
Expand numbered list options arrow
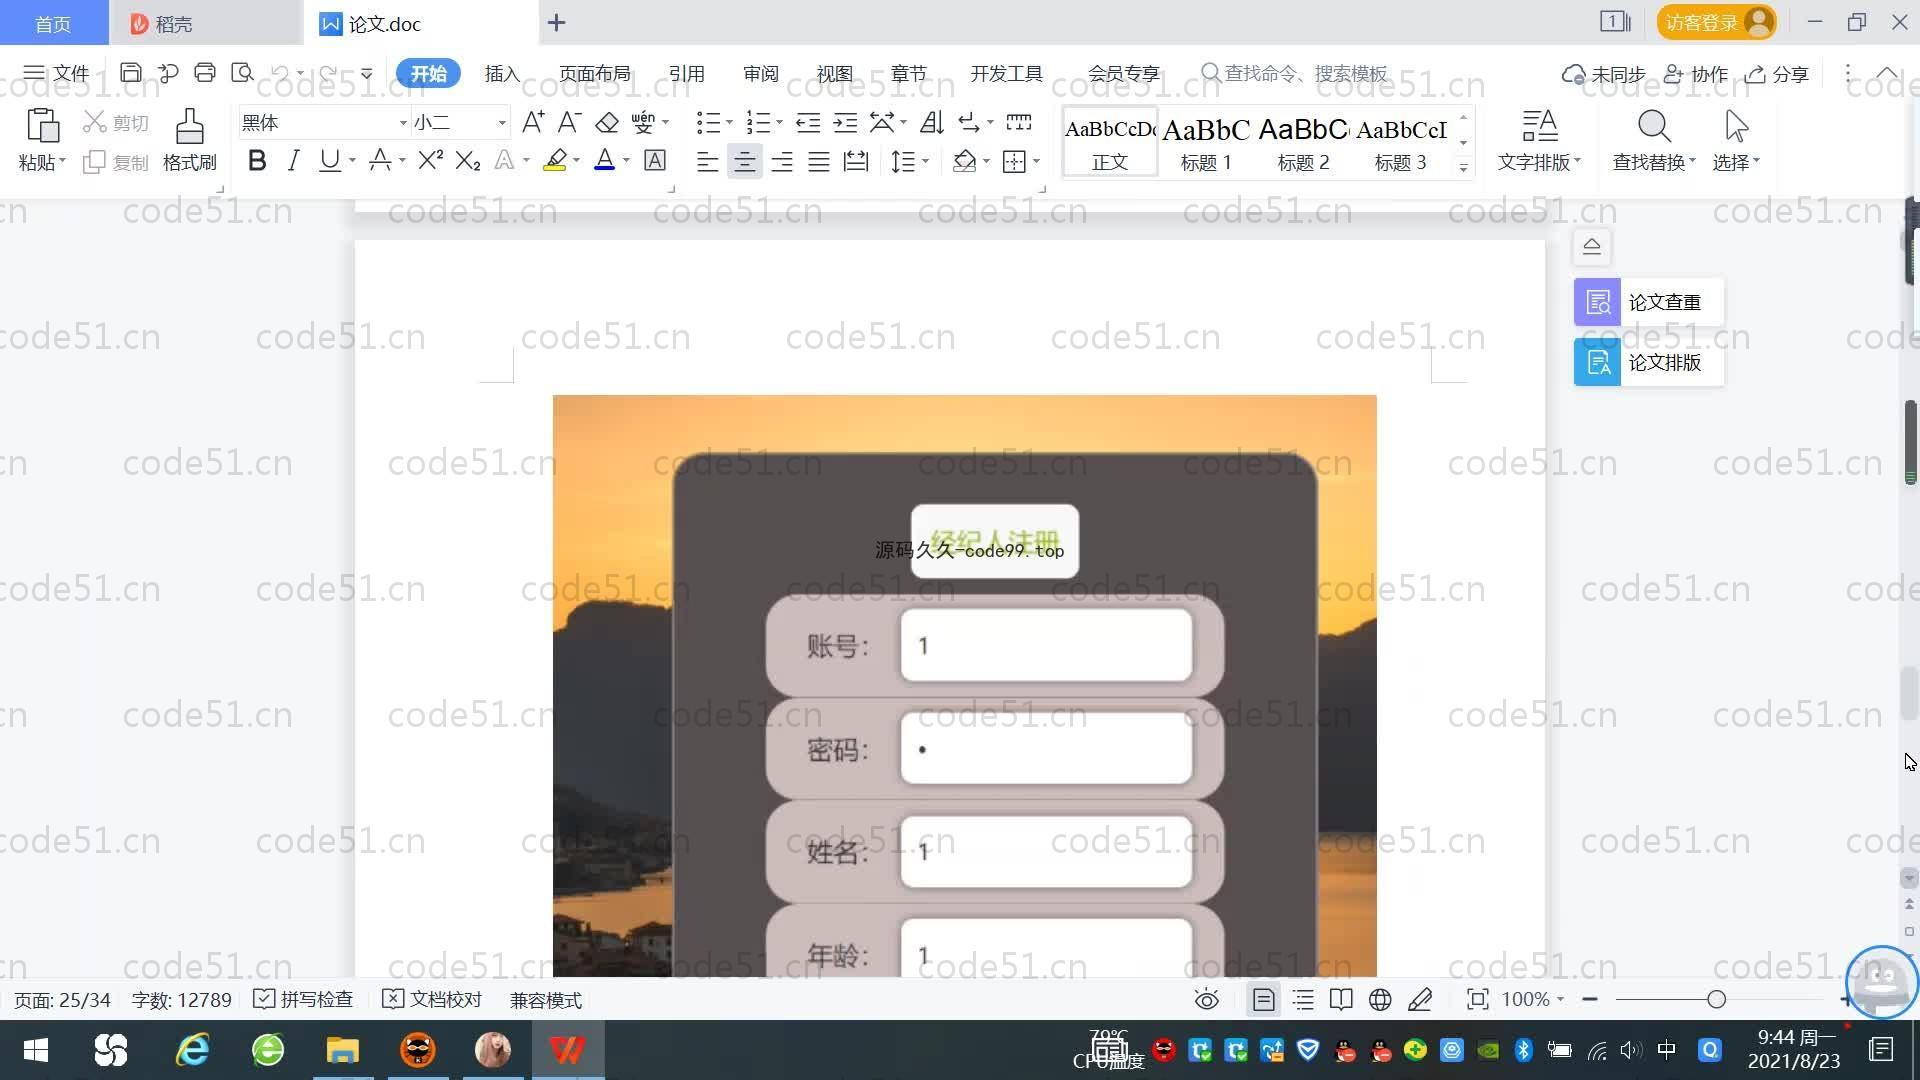(x=779, y=122)
